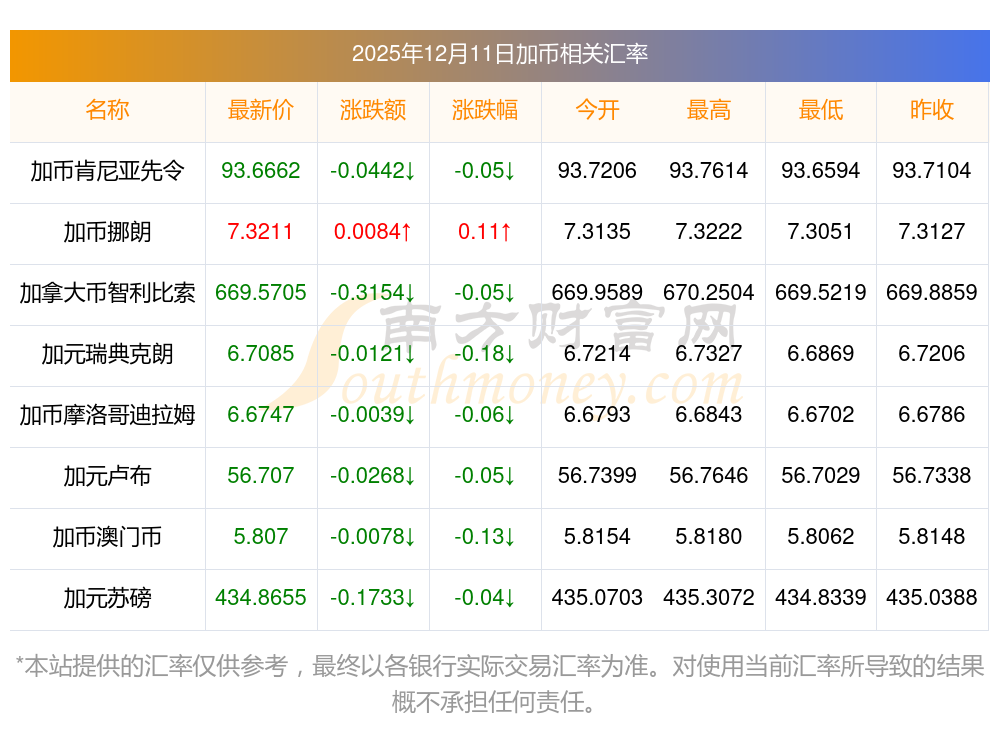Click the row name 加元苏磅
The height and width of the screenshot is (733, 1000).
click(x=107, y=598)
